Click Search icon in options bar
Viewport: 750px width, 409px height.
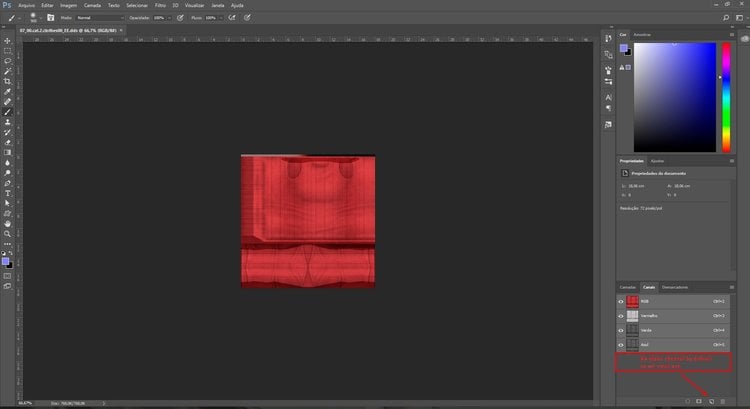pyautogui.click(x=726, y=18)
